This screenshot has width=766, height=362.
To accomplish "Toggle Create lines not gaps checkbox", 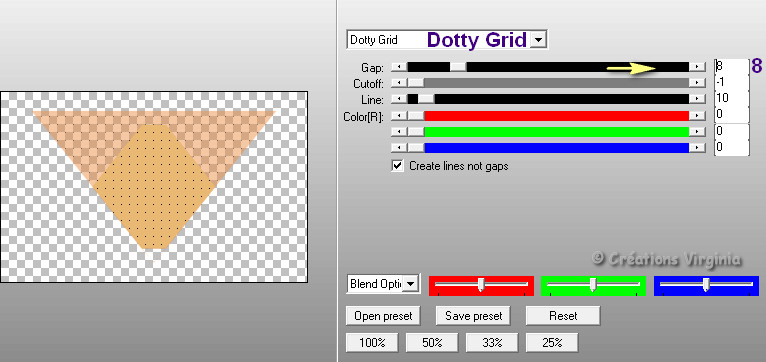I will click(398, 166).
